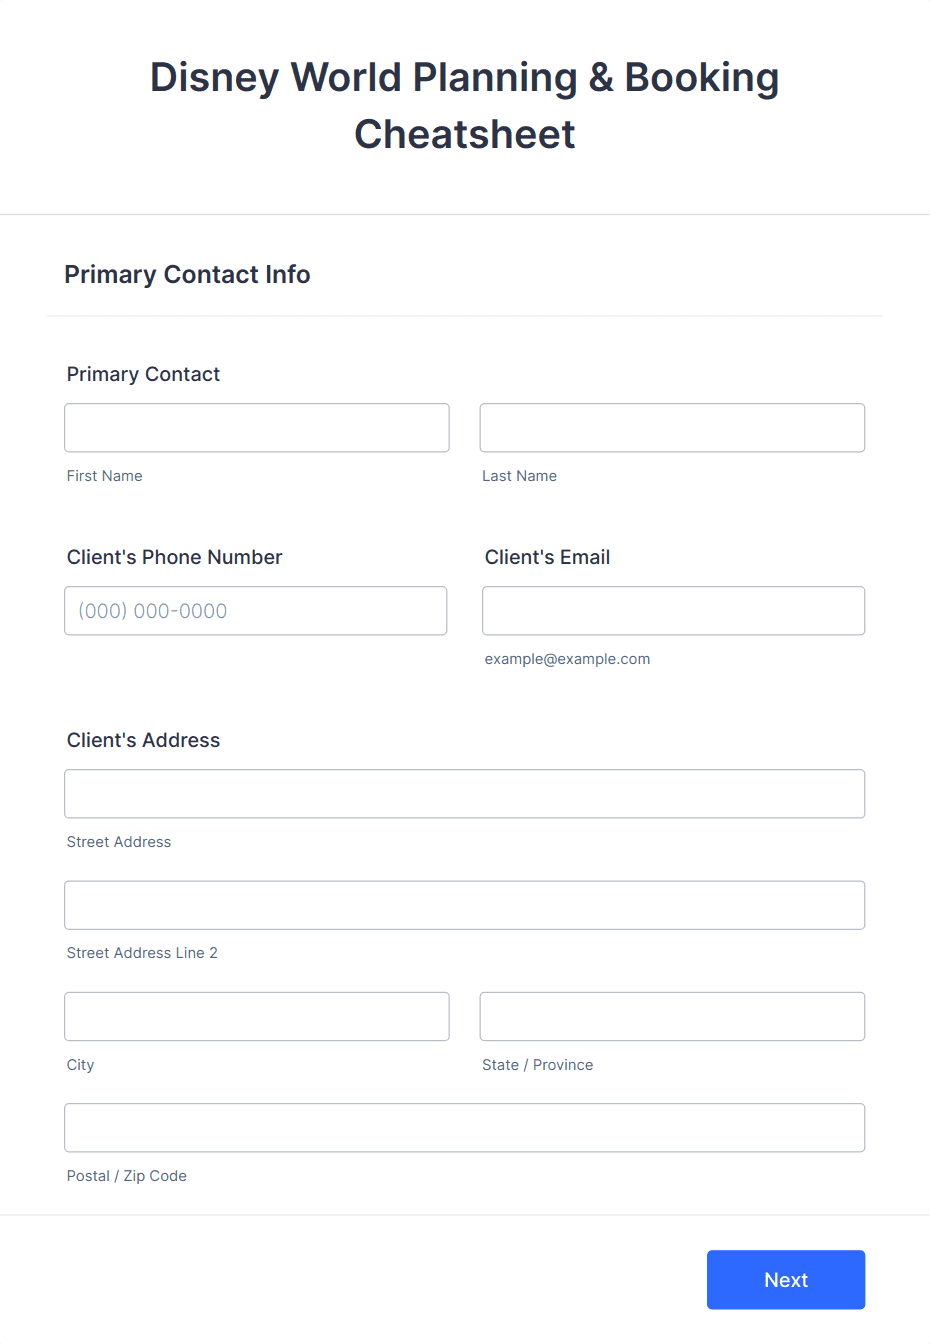Click the First Name input field
Screen dimensions: 930x1344
click(257, 428)
